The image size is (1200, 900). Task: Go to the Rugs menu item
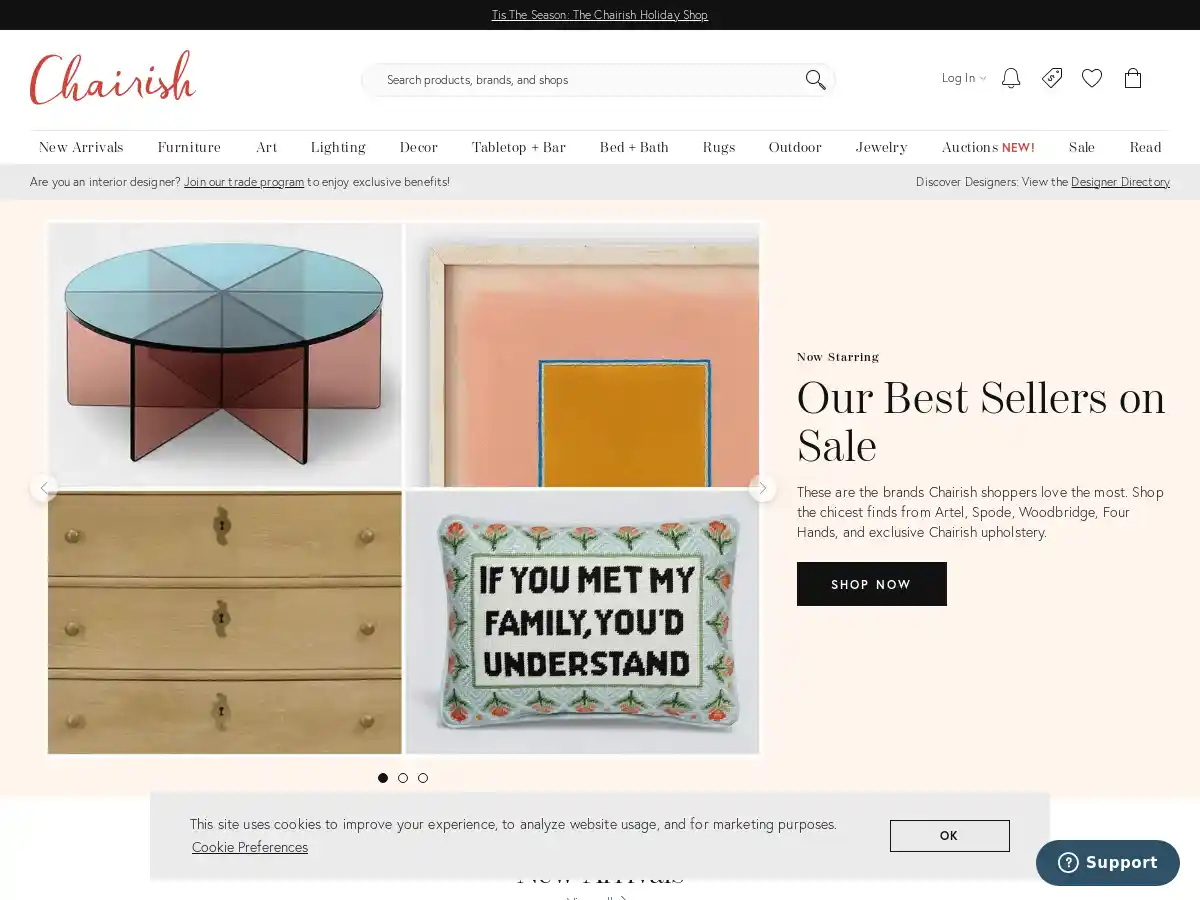pyautogui.click(x=719, y=147)
